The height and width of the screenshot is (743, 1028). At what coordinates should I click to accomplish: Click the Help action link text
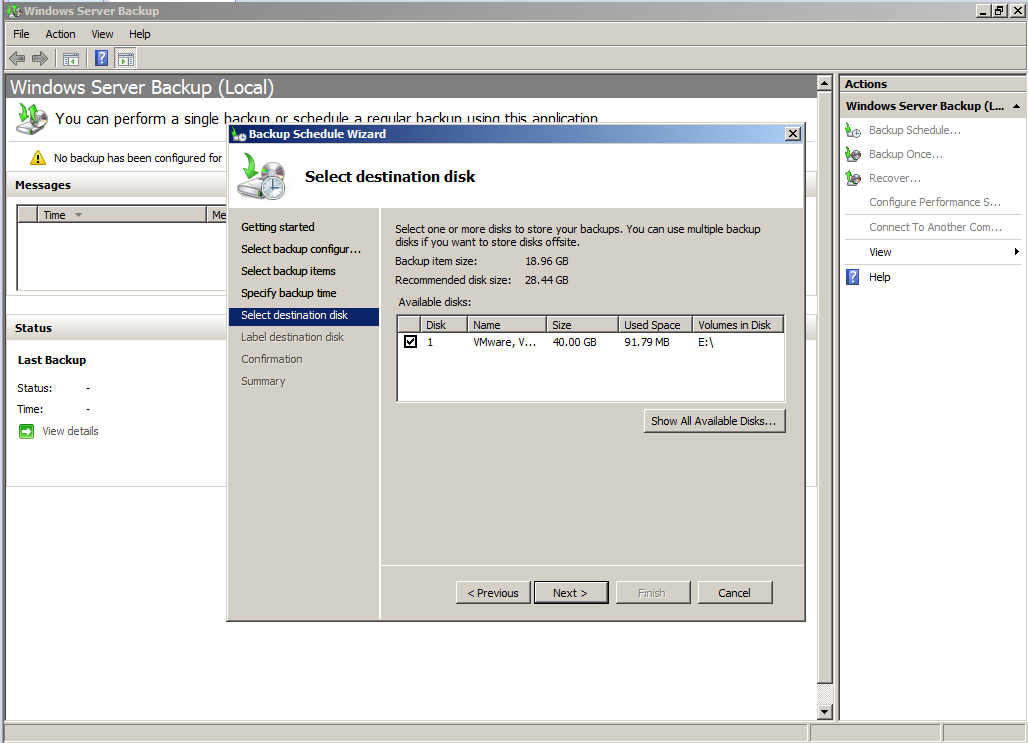[879, 277]
